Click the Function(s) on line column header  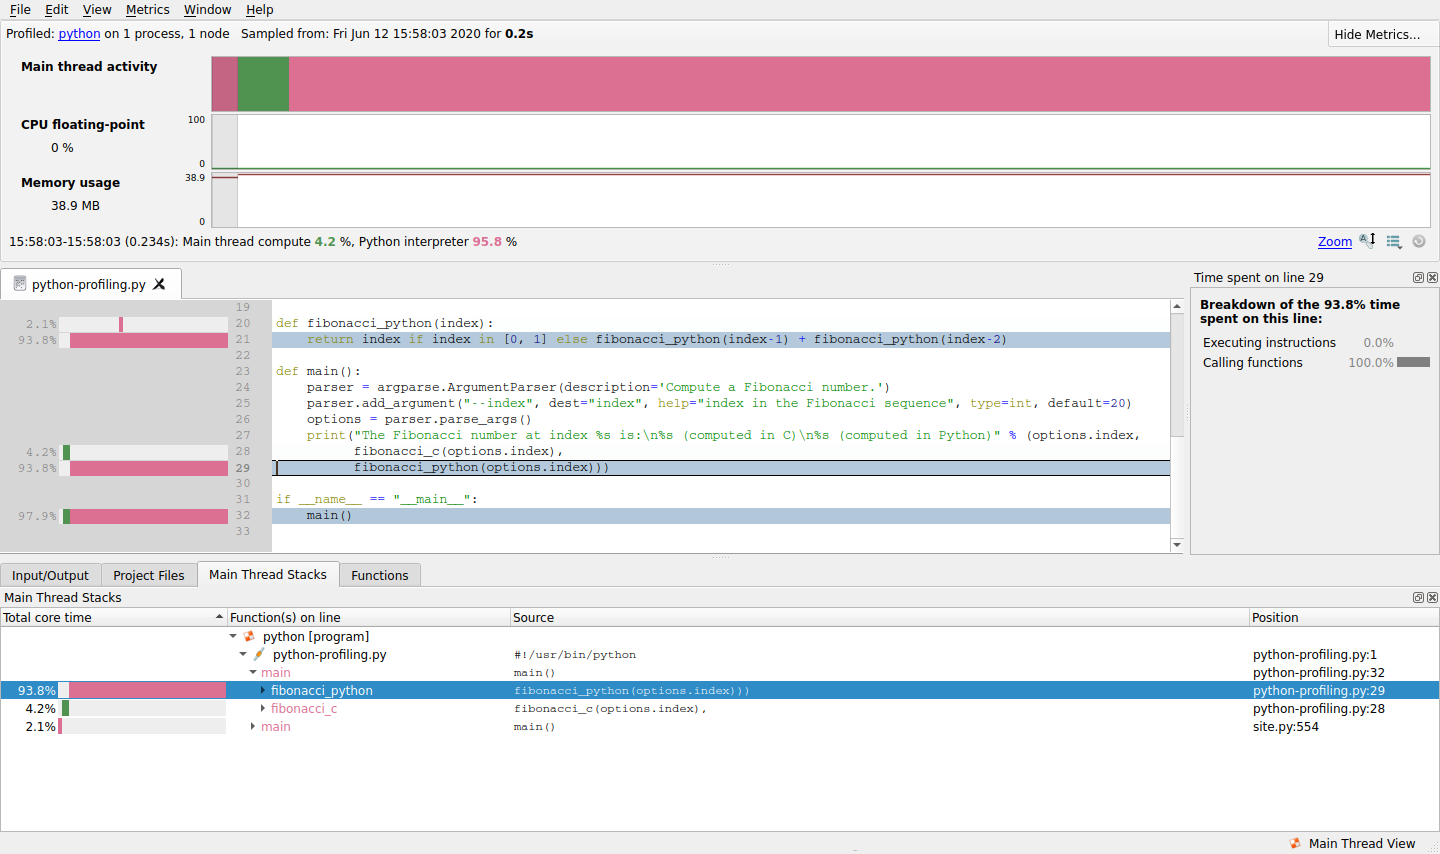pyautogui.click(x=368, y=617)
